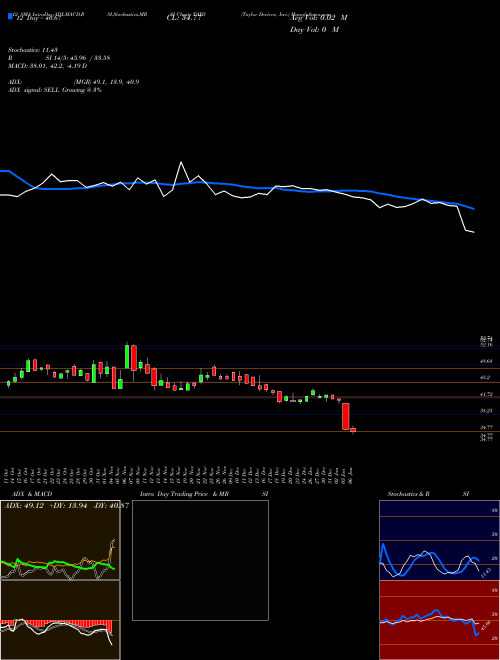Click the 'CL: 34.77' closing price label
The width and height of the screenshot is (500, 660).
pos(184,18)
